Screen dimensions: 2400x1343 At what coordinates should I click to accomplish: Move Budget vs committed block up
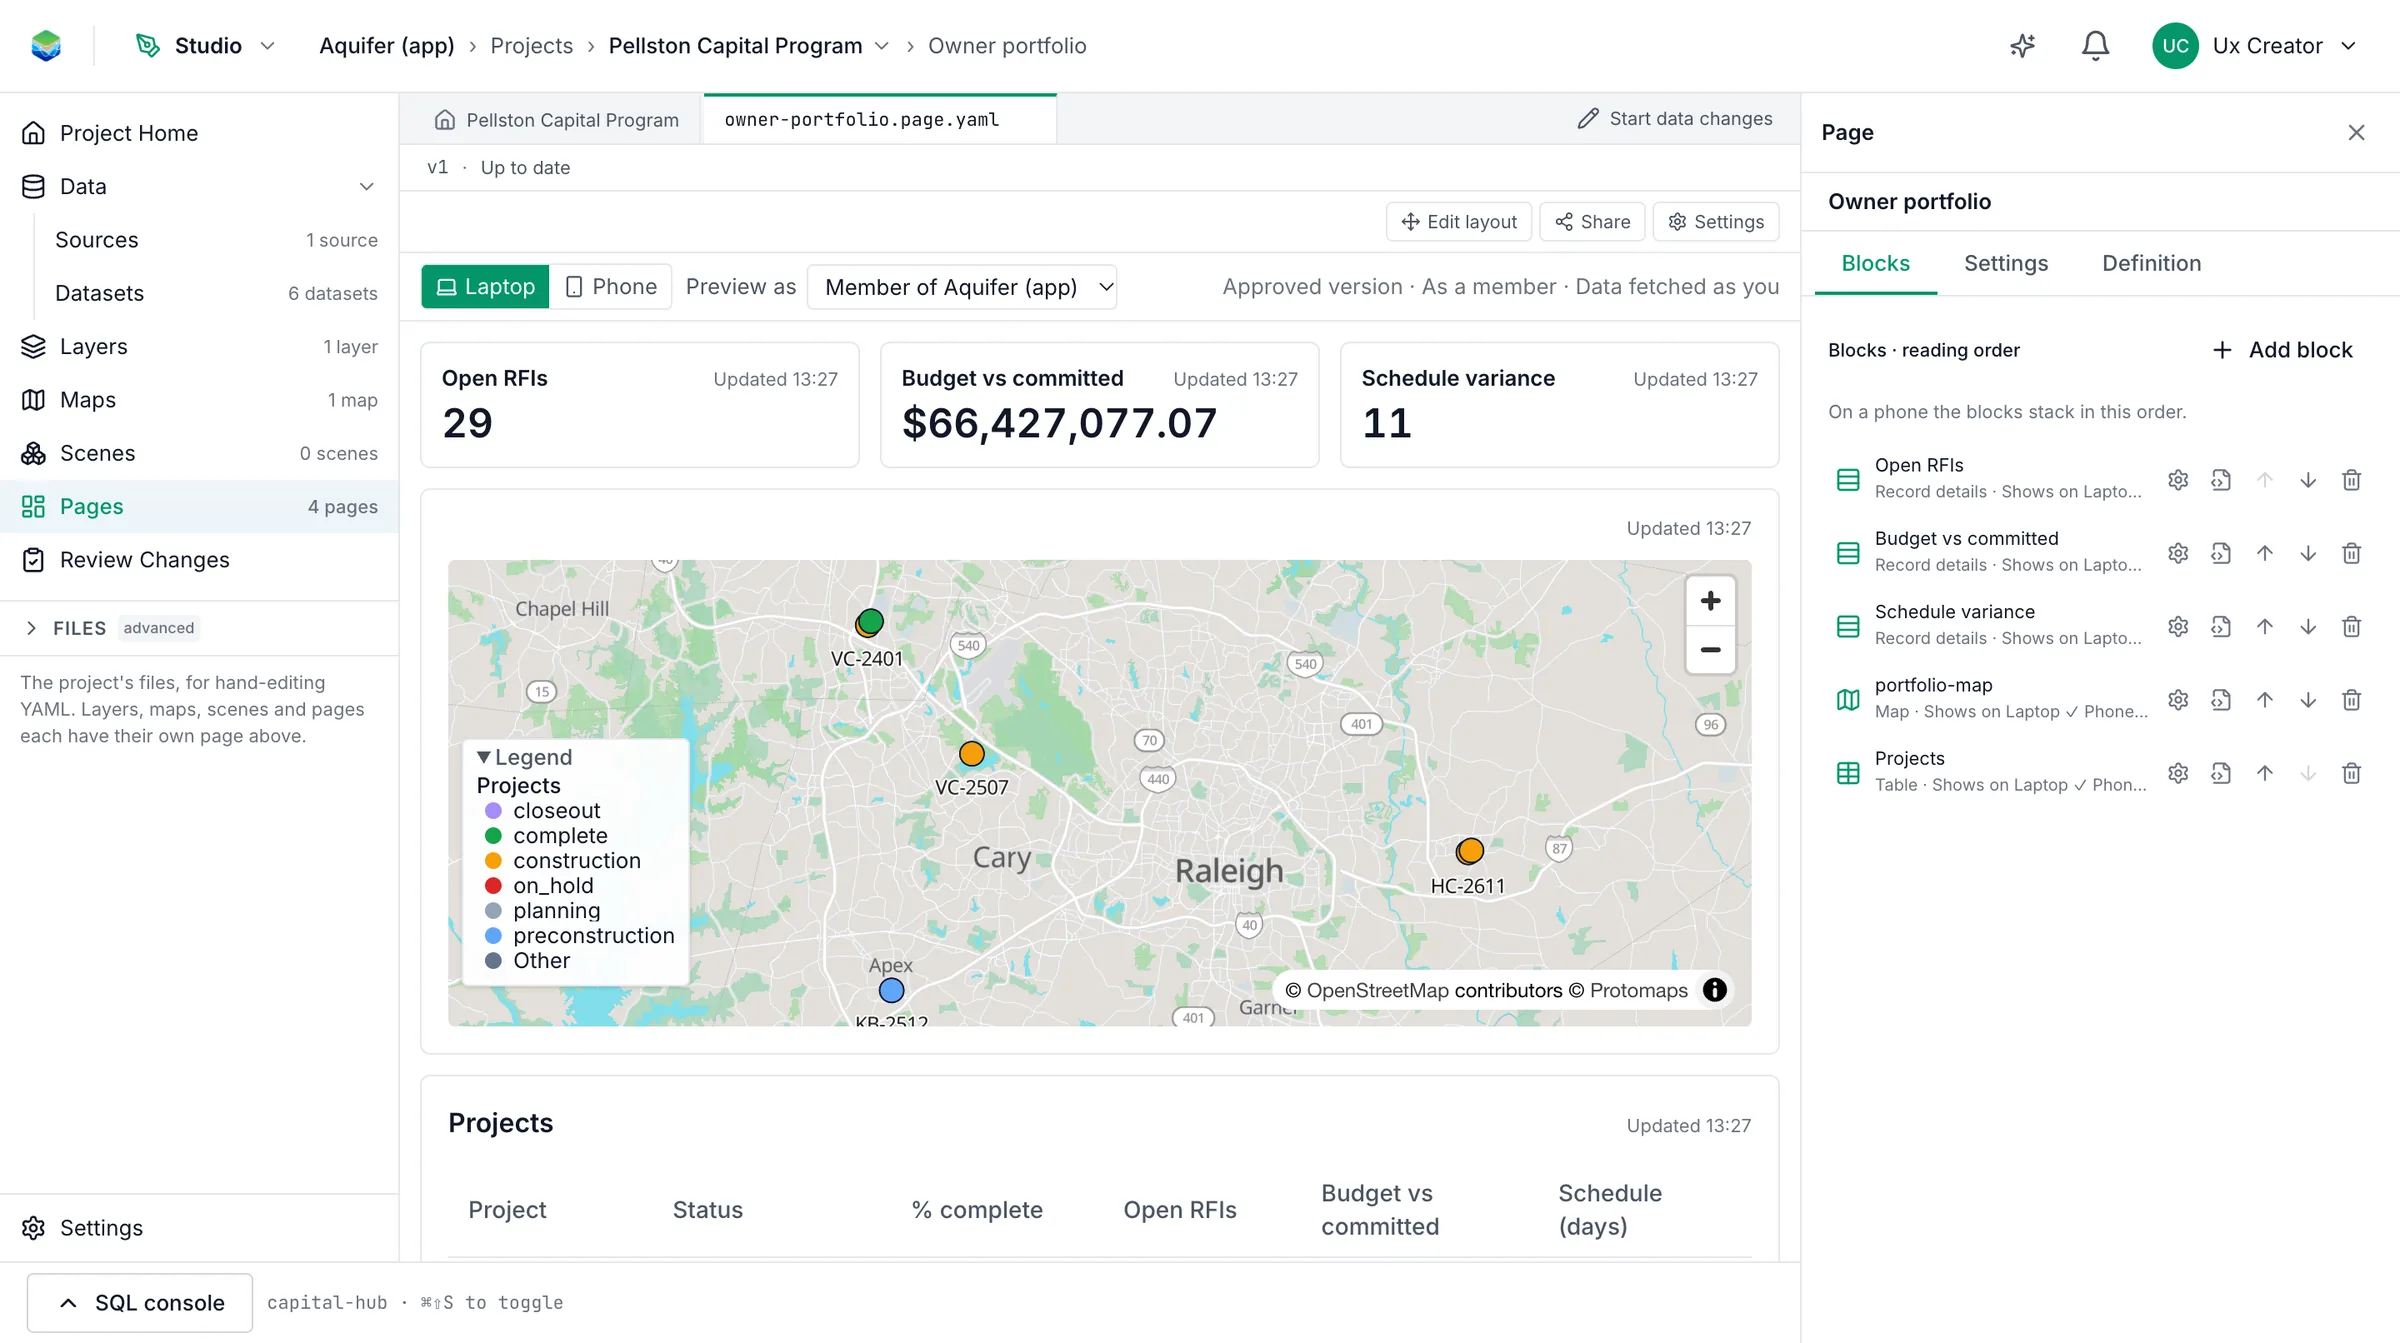pyautogui.click(x=2265, y=553)
